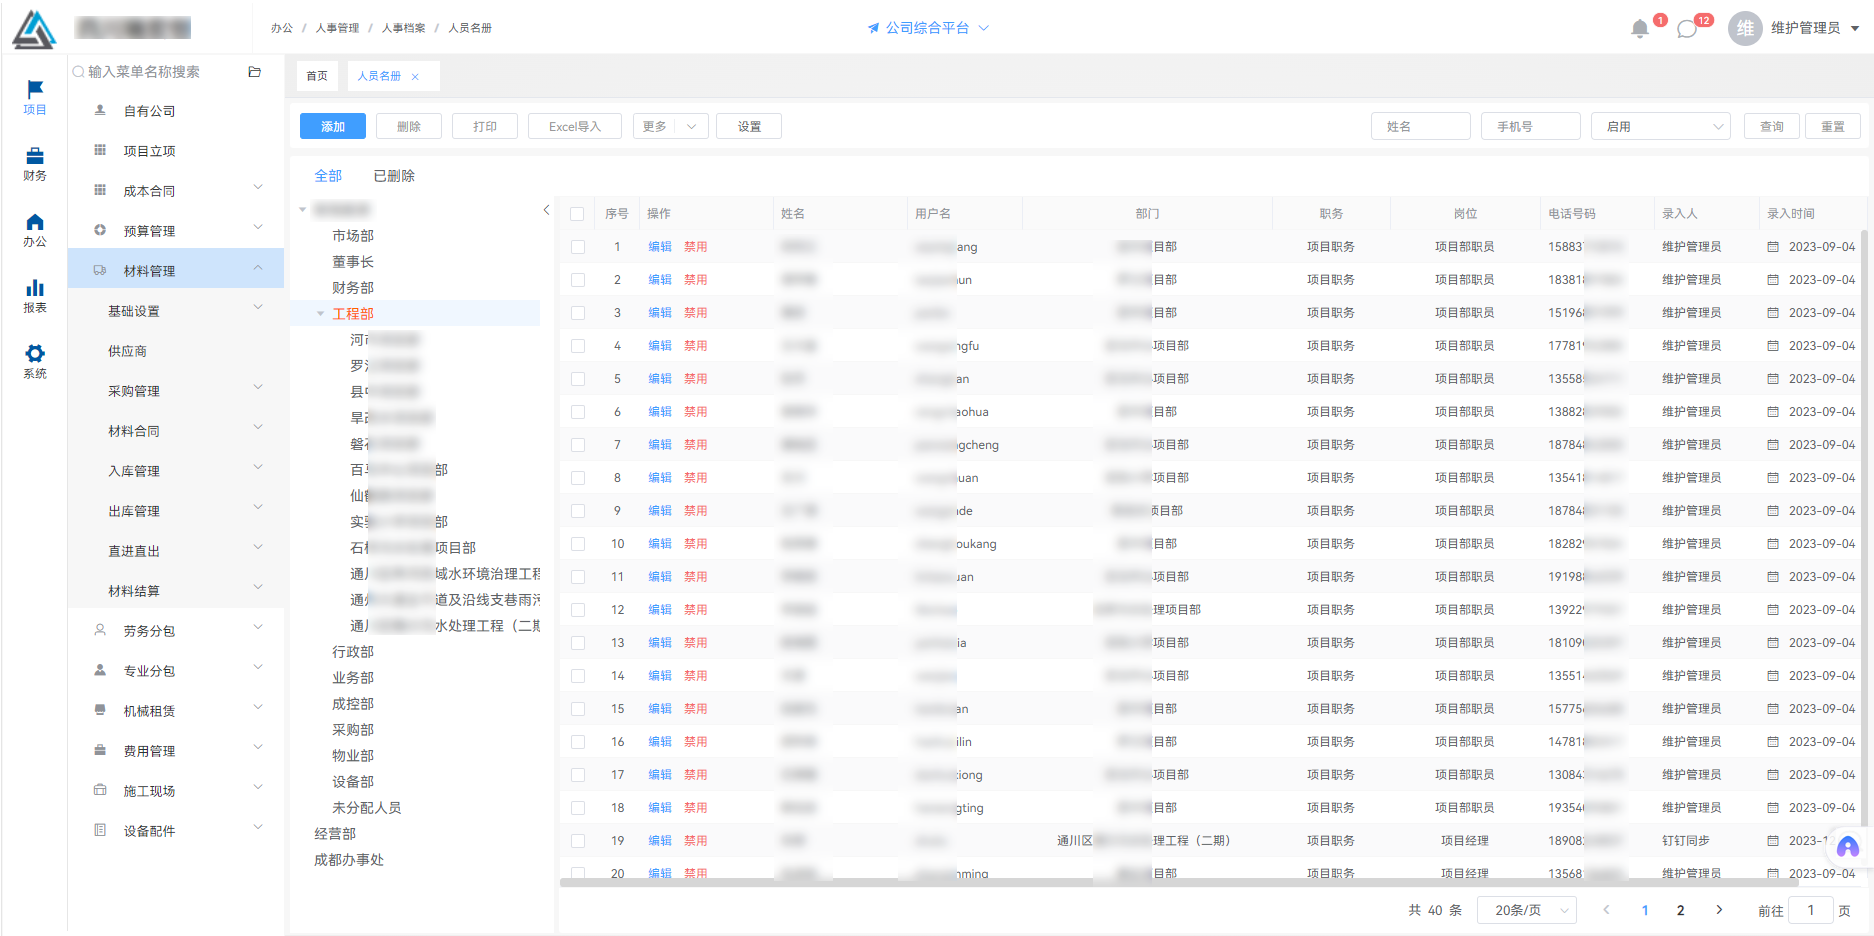Click the paper plane icon by 公司综合平台
Image resolution: width=1874 pixels, height=936 pixels.
coord(873,28)
